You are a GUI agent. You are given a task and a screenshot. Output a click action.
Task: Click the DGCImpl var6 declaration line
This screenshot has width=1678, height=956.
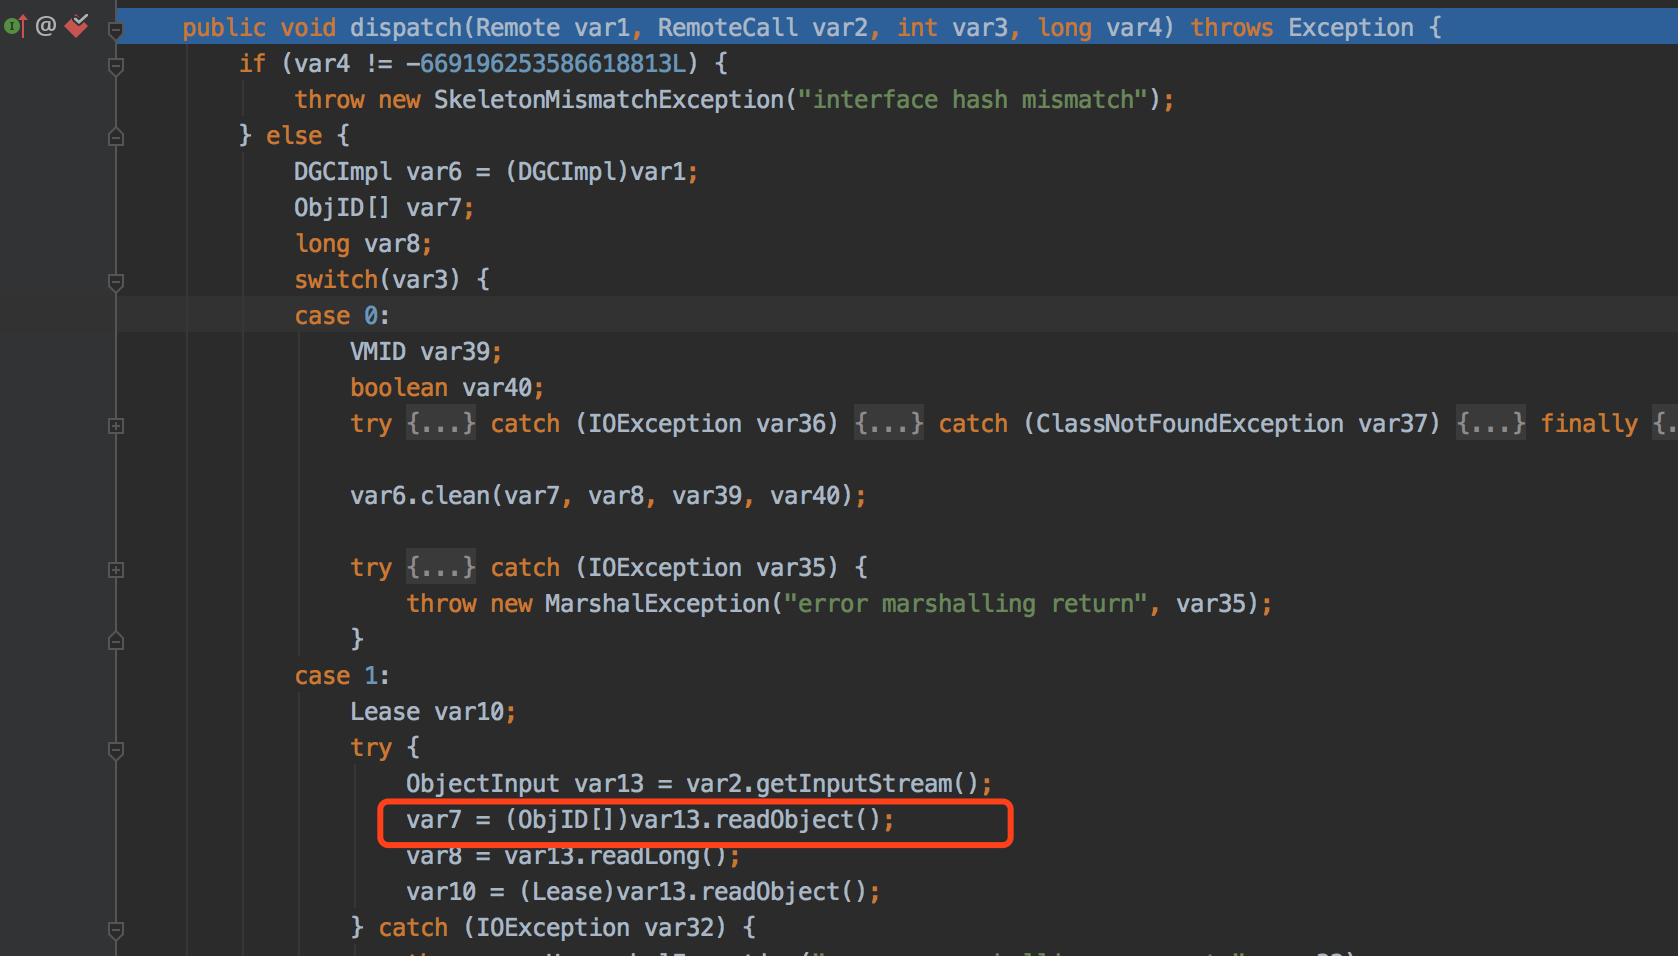click(496, 171)
